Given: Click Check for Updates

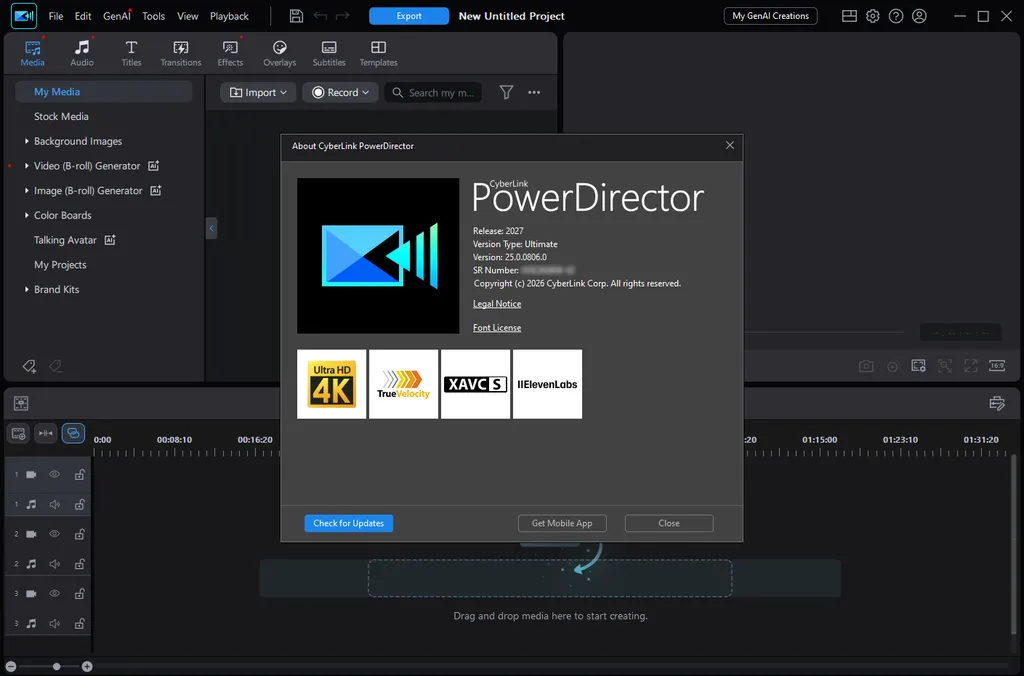Looking at the screenshot, I should [349, 523].
